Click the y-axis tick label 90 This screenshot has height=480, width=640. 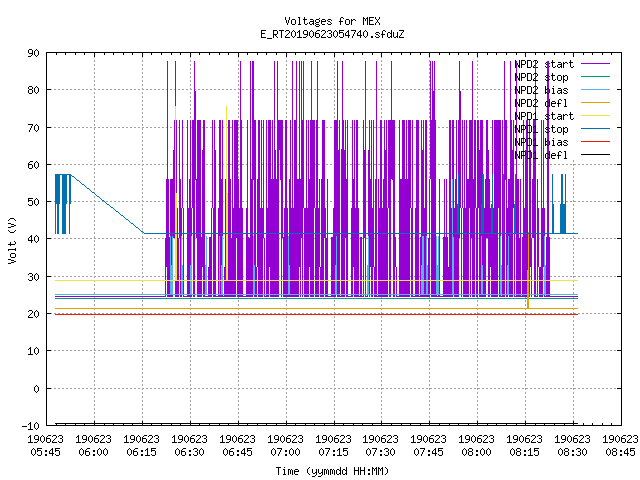tap(33, 53)
